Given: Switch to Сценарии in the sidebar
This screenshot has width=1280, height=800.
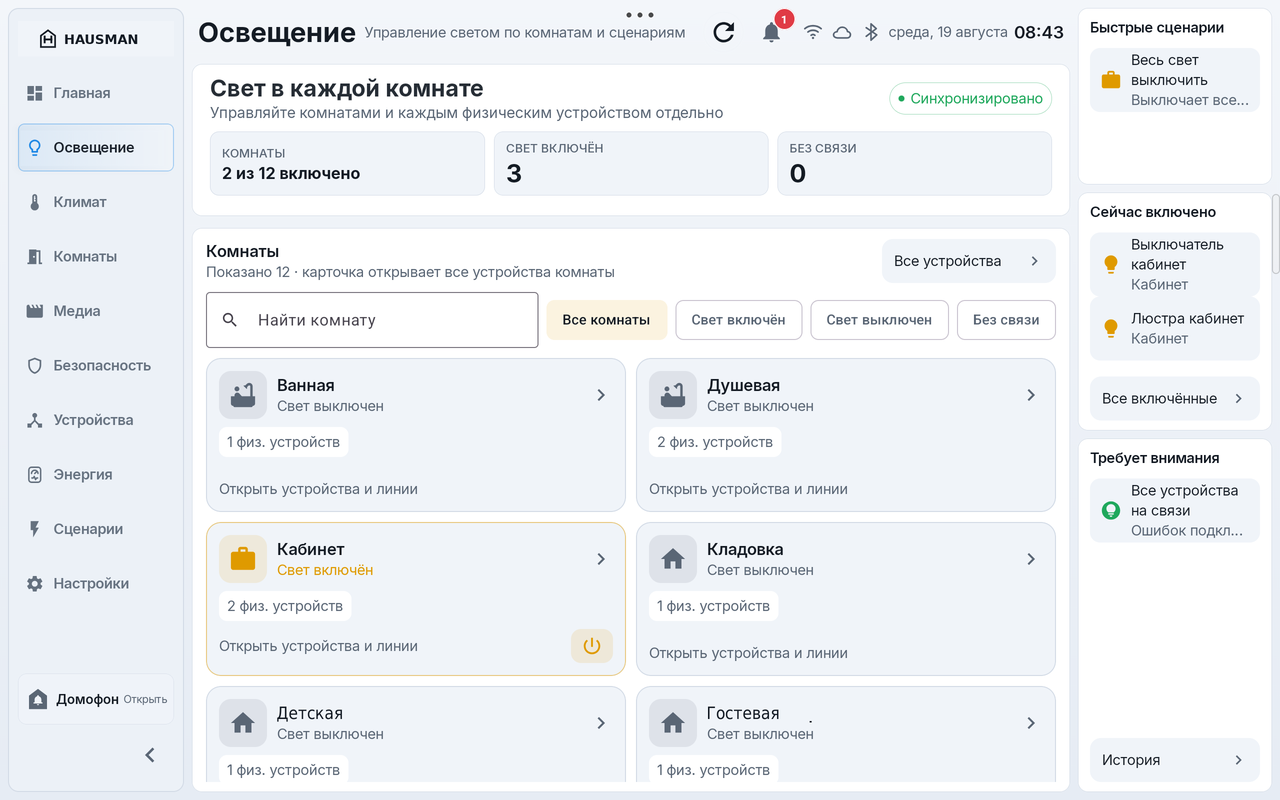Looking at the screenshot, I should 96,529.
